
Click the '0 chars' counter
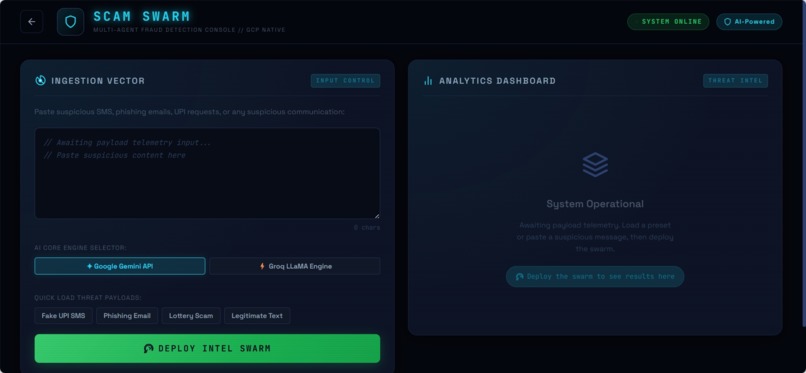point(367,228)
